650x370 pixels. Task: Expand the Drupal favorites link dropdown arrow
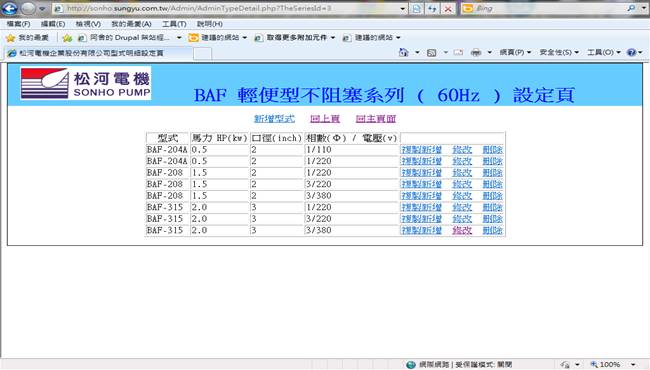179,38
